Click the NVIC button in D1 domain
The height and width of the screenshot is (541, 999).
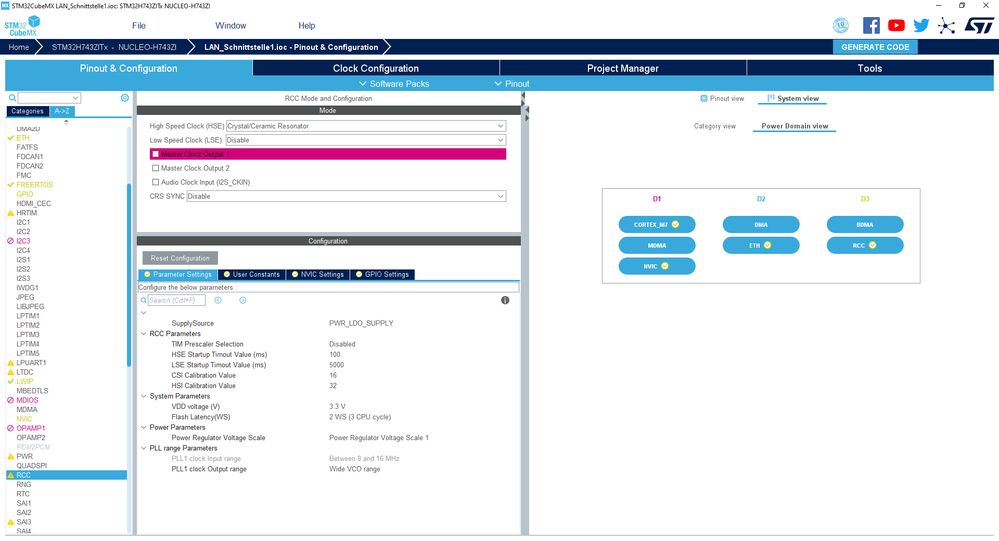[657, 266]
